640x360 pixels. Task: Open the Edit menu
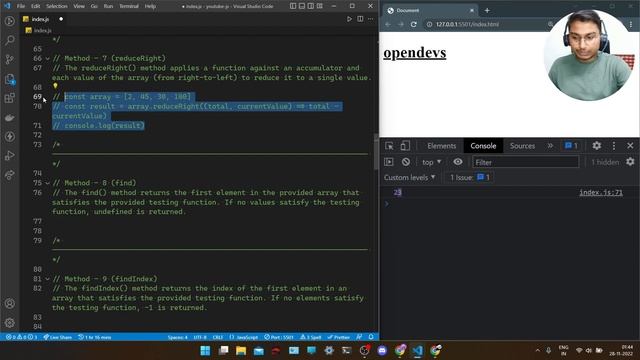point(36,6)
